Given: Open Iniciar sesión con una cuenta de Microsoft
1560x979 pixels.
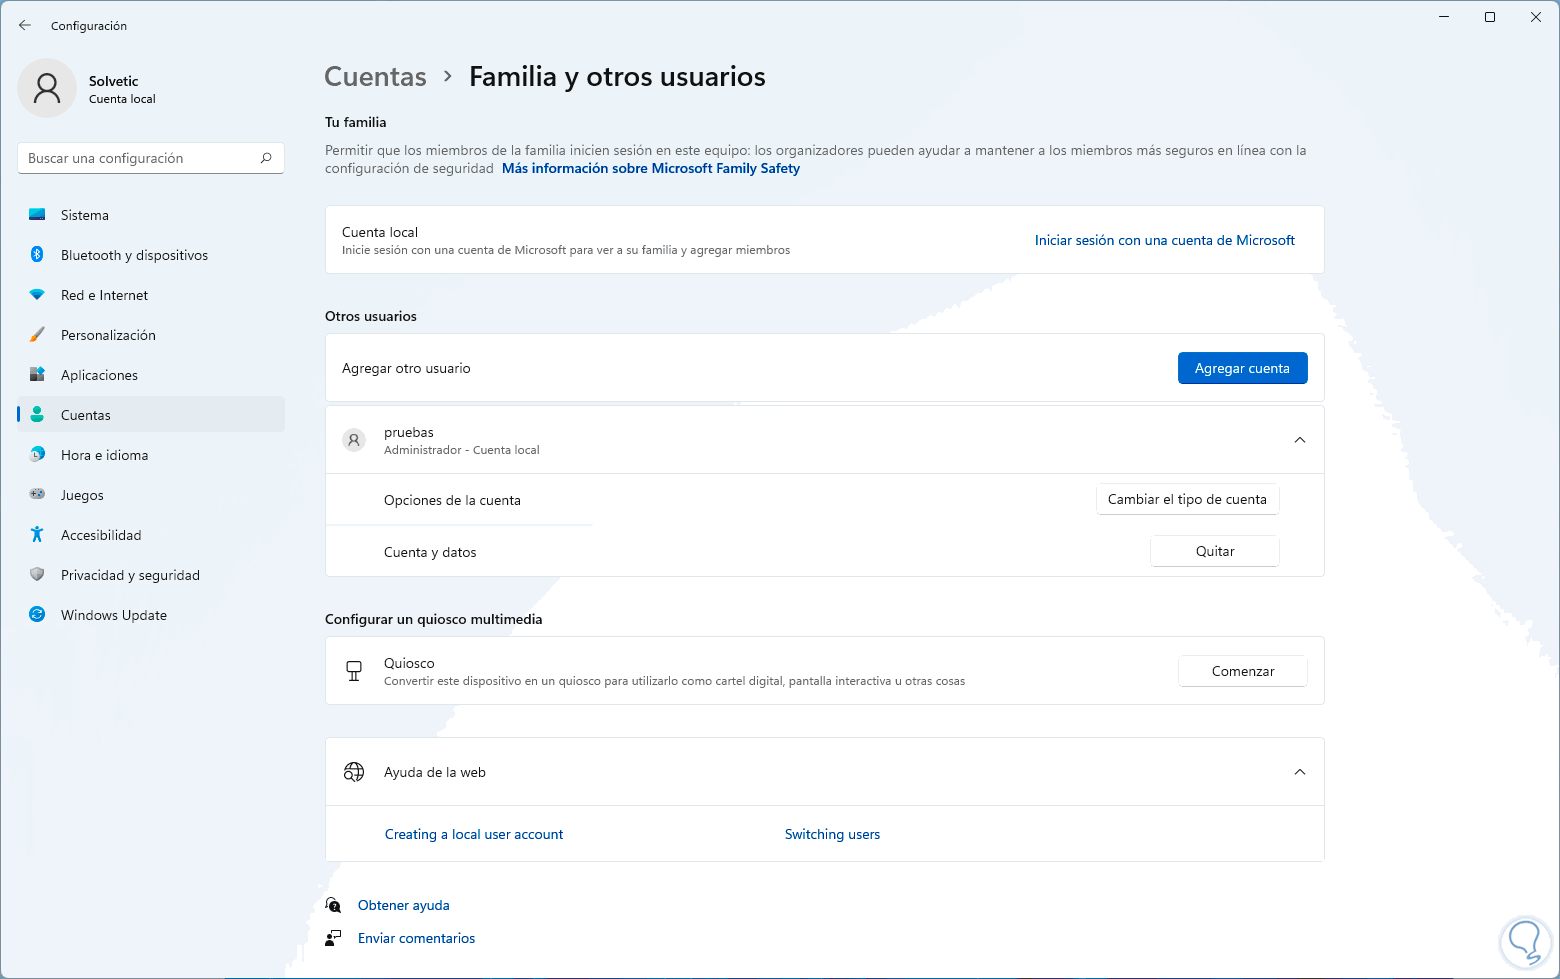Looking at the screenshot, I should (x=1164, y=241).
